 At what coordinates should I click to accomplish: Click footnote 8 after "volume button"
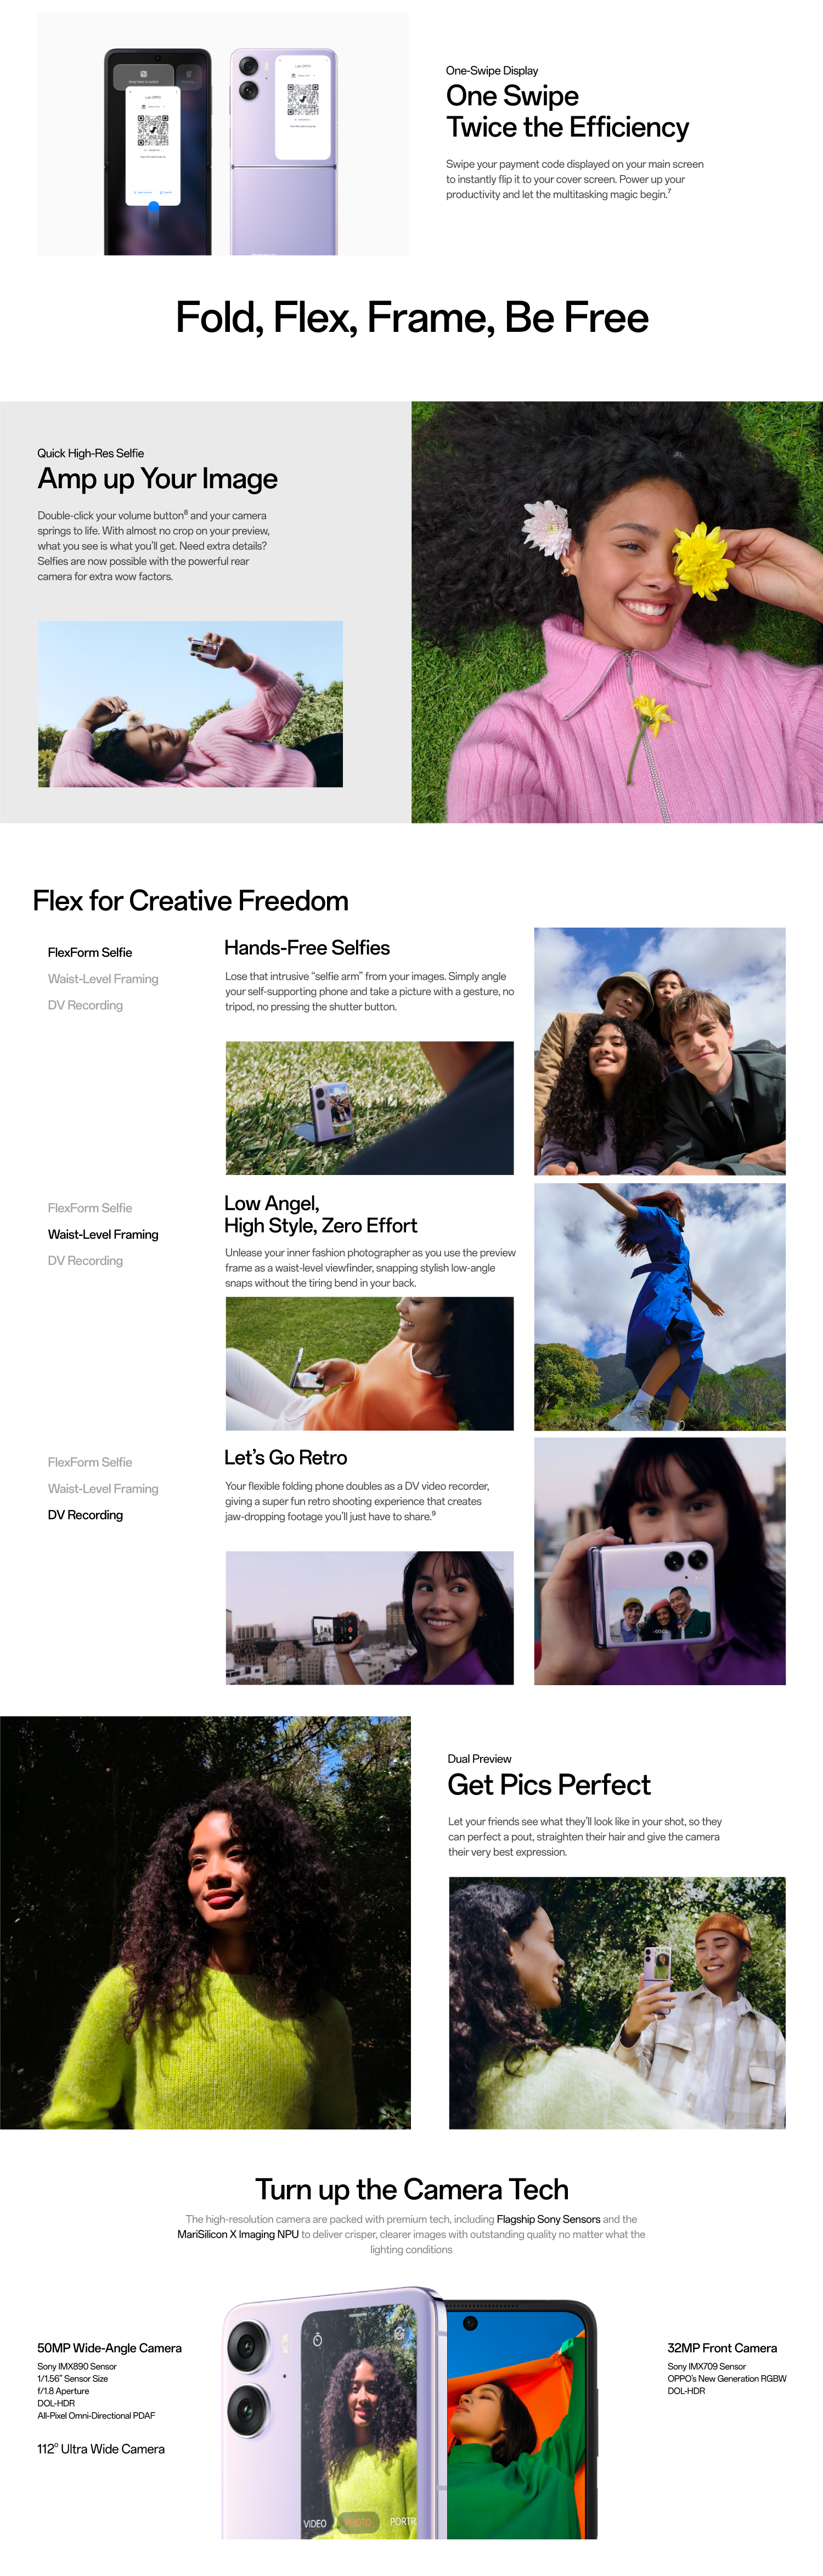(x=186, y=512)
